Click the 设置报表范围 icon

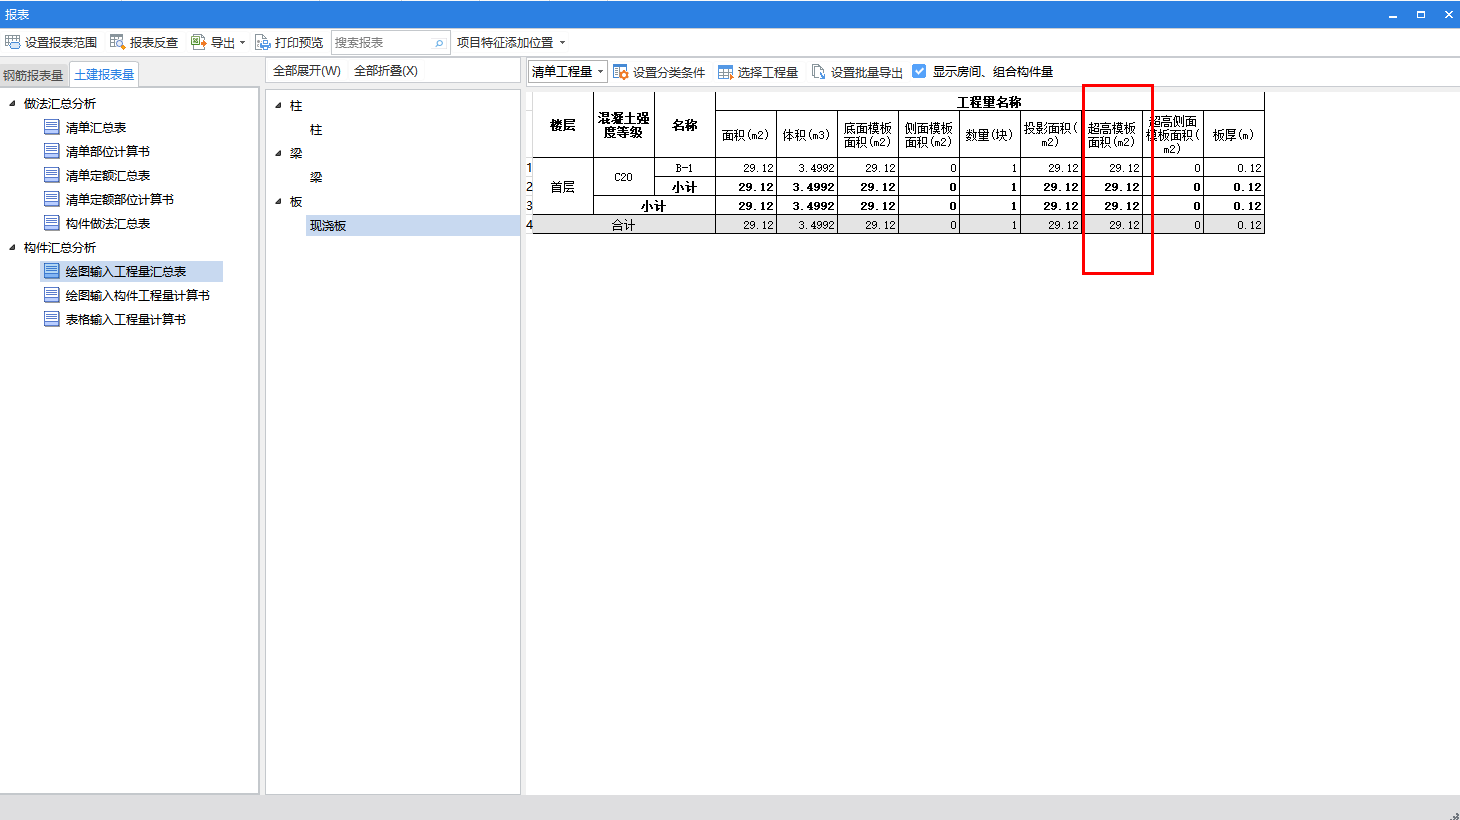point(12,42)
